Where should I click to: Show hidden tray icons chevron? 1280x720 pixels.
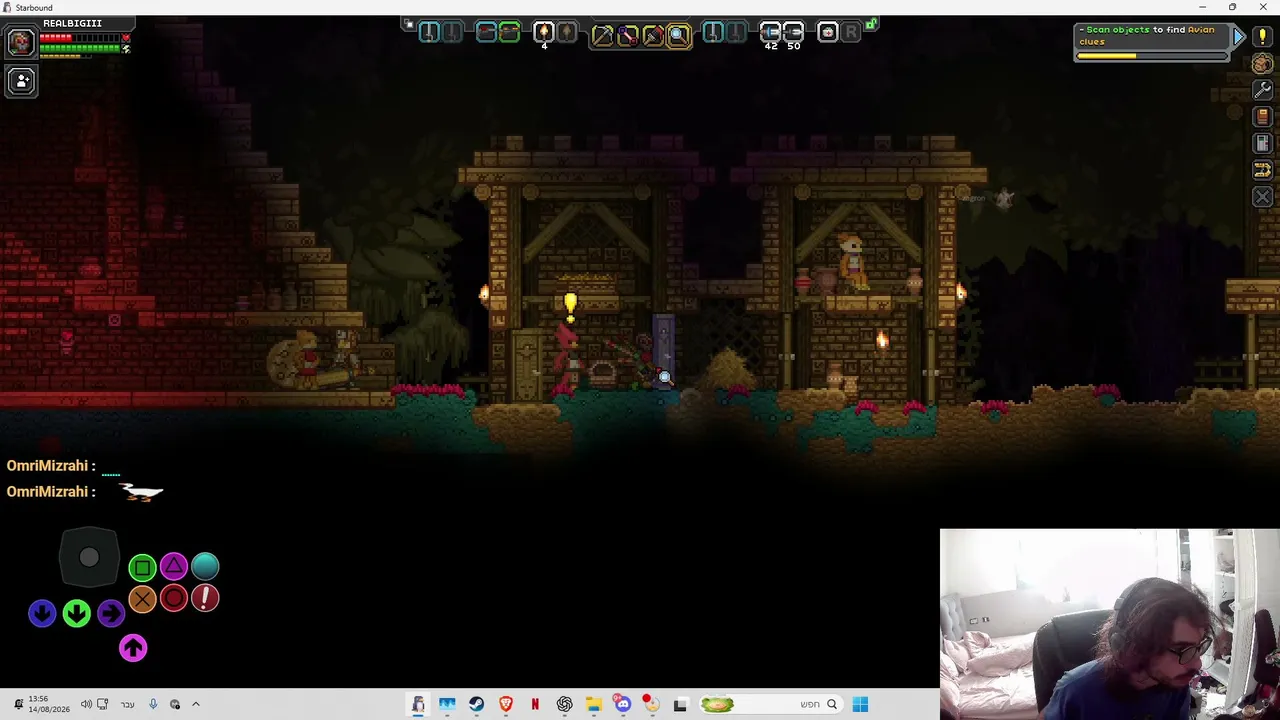tap(196, 704)
